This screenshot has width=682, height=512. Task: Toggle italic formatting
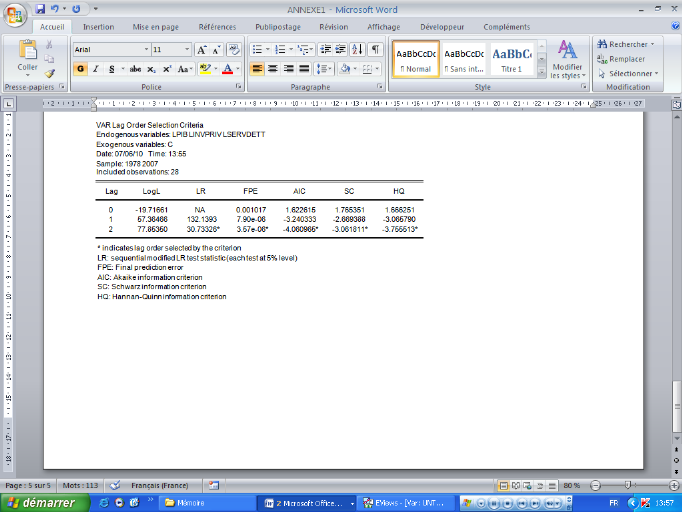pos(96,69)
